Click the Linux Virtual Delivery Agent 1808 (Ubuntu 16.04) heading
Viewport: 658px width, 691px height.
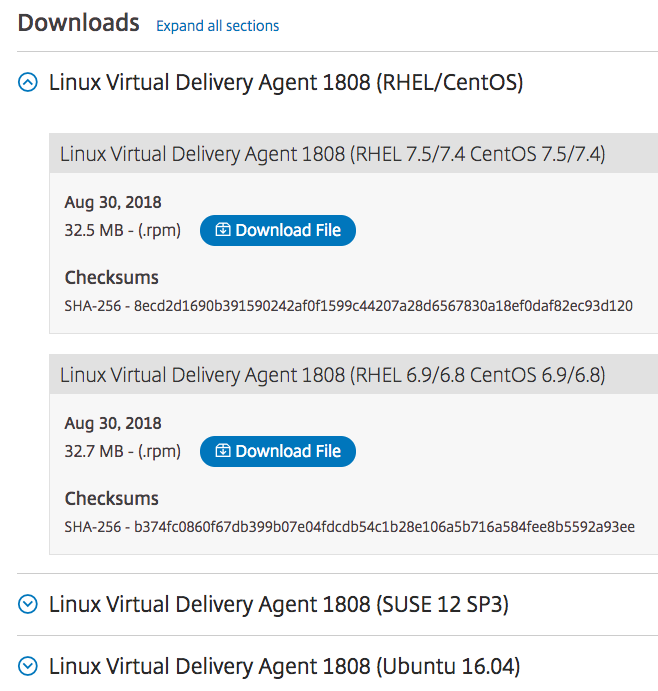(285, 666)
